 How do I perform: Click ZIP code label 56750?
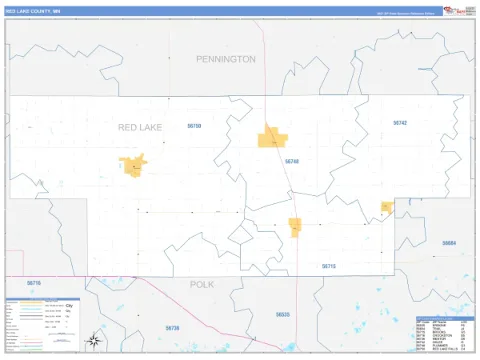click(x=194, y=126)
